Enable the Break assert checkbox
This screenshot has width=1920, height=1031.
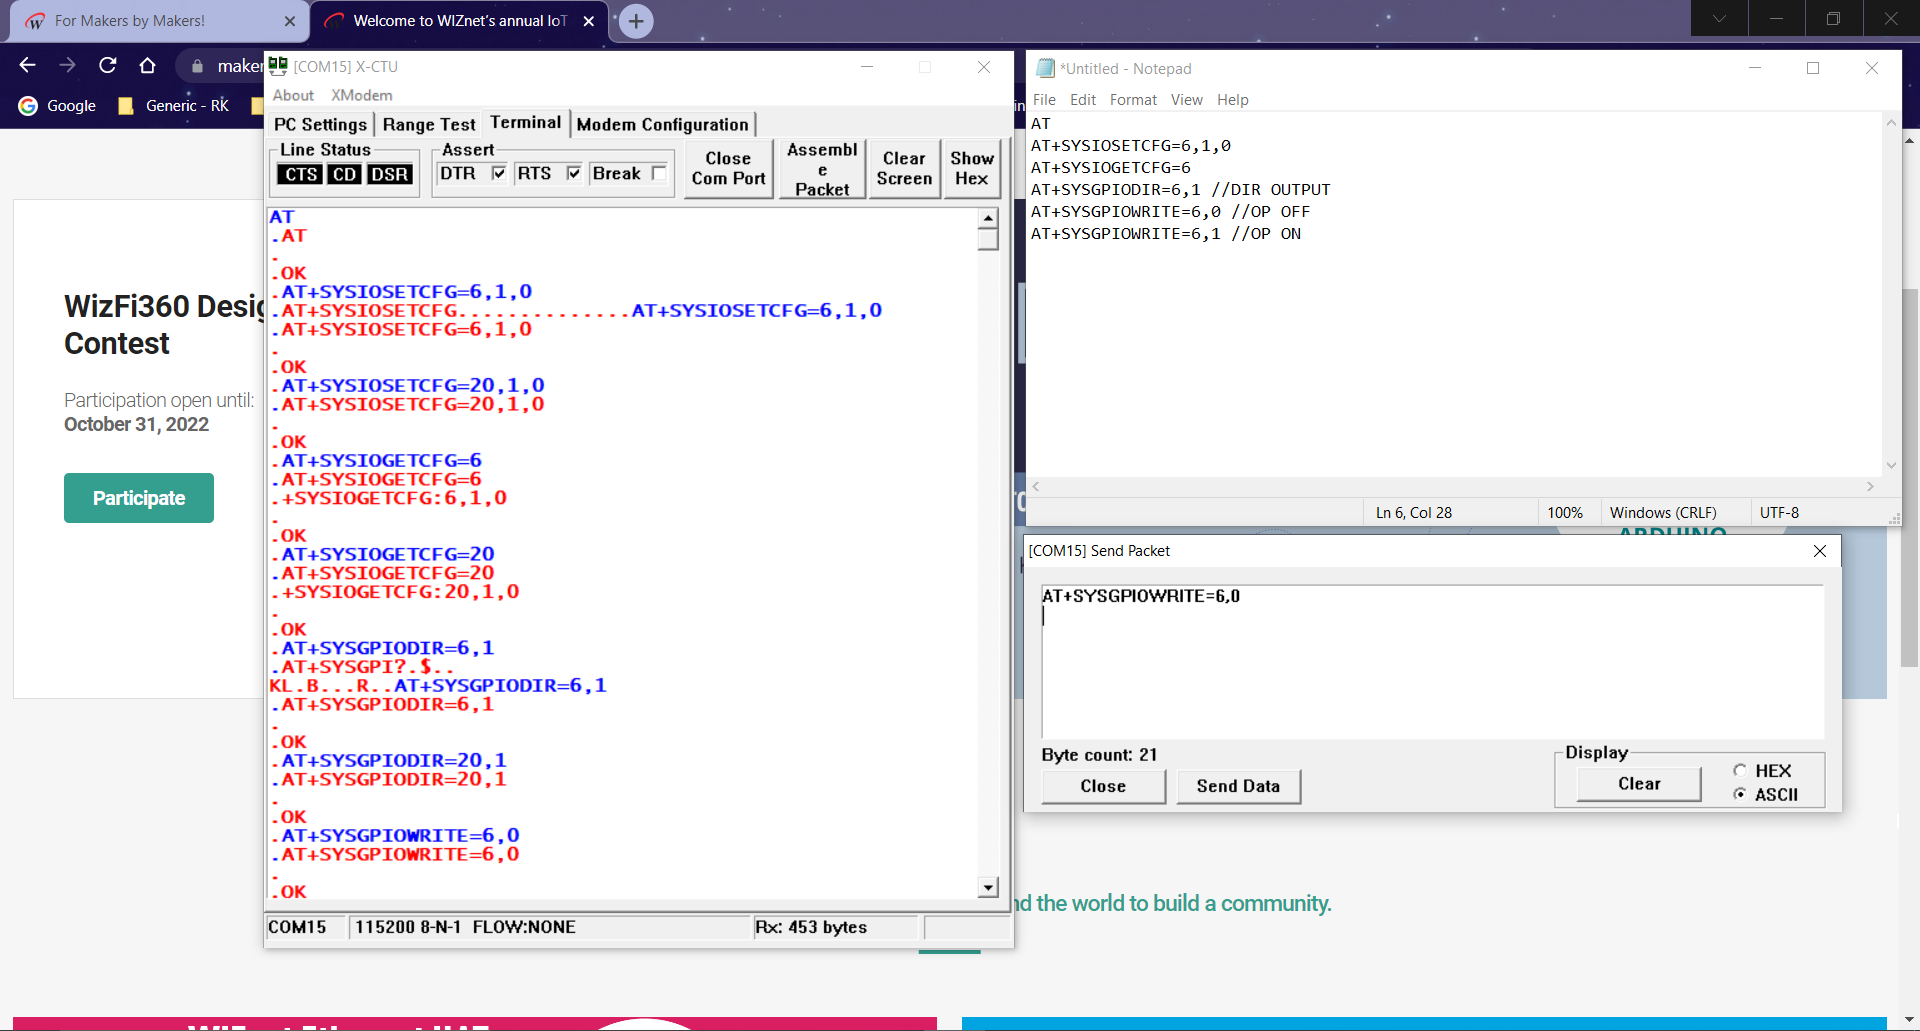[659, 173]
